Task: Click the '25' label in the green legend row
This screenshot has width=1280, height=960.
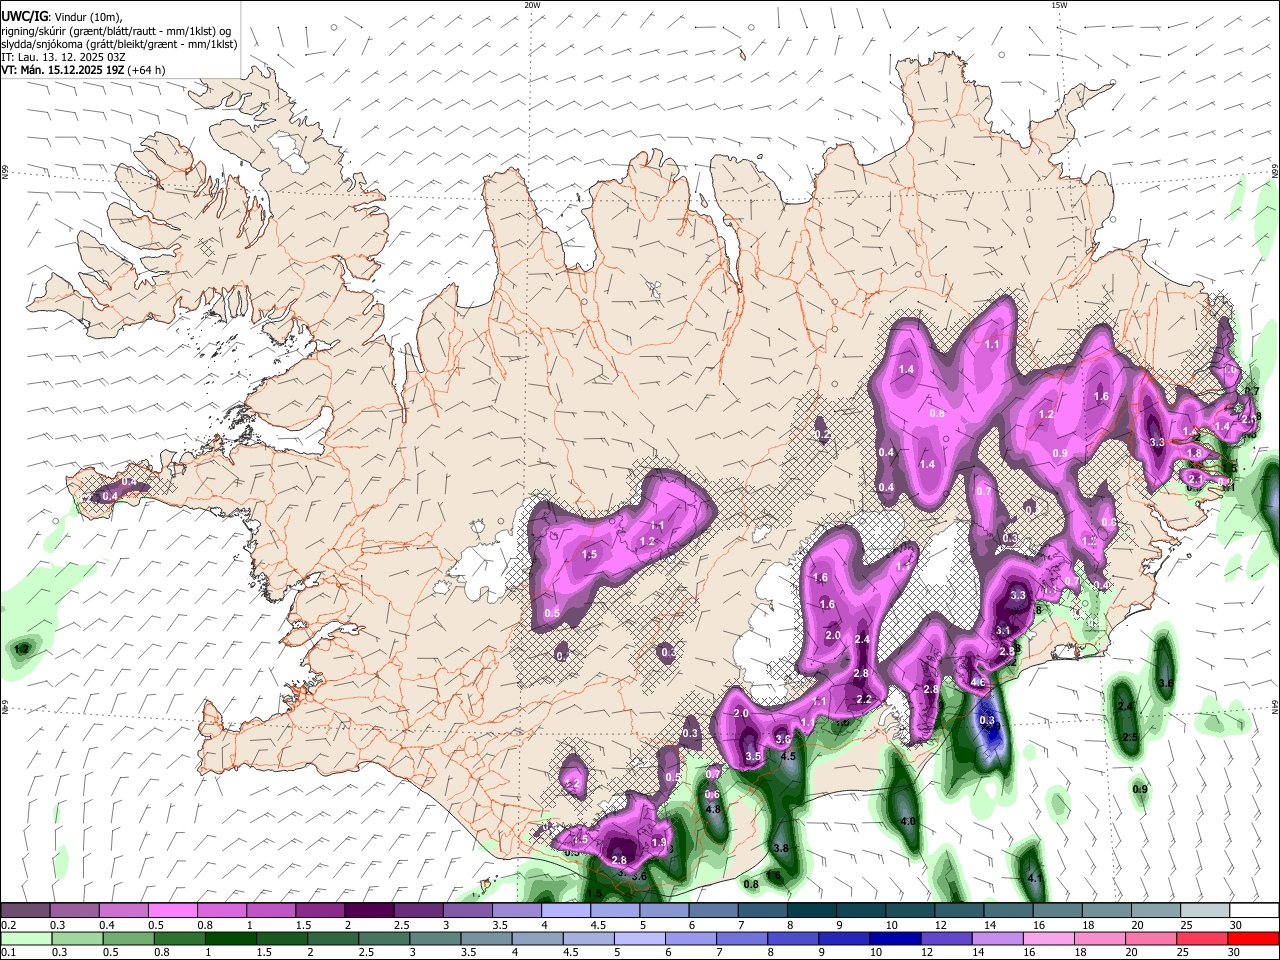Action: (1185, 953)
